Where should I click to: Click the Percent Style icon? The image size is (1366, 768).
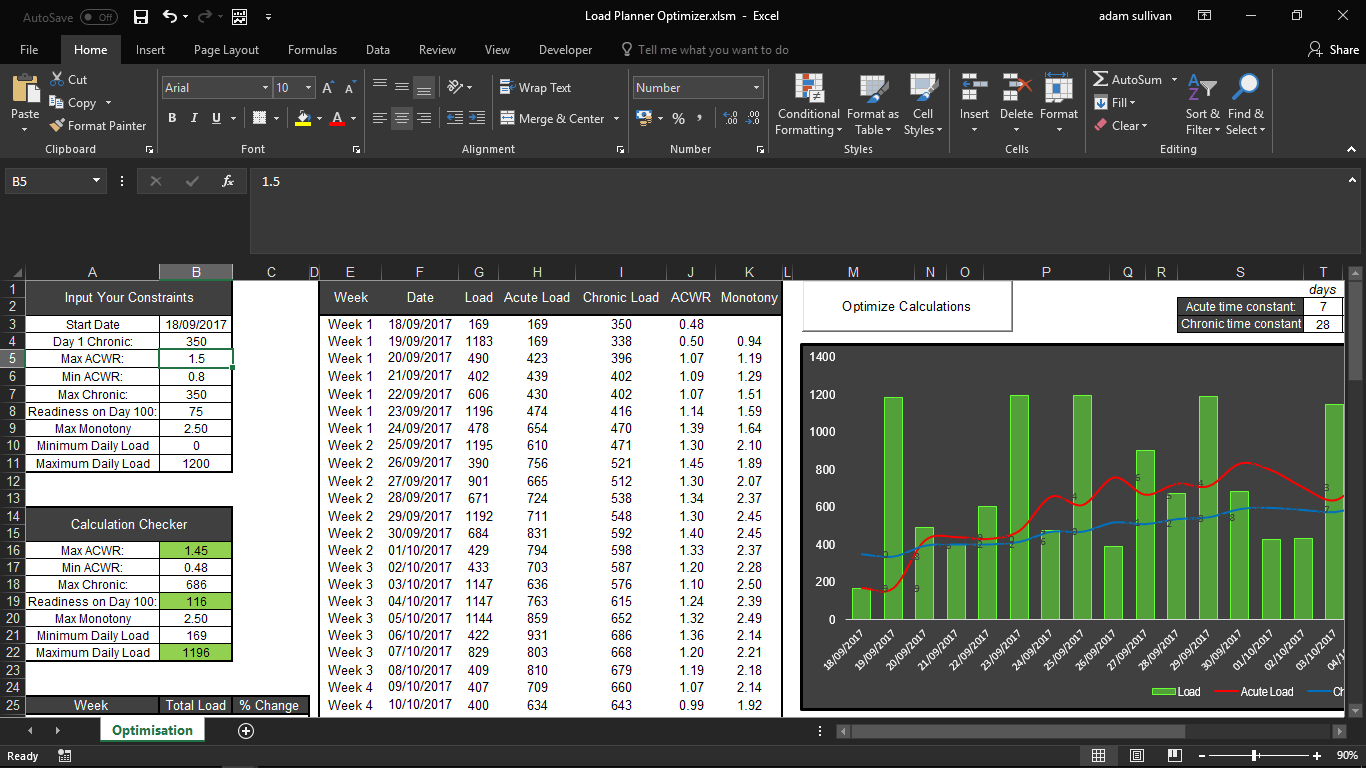point(678,118)
